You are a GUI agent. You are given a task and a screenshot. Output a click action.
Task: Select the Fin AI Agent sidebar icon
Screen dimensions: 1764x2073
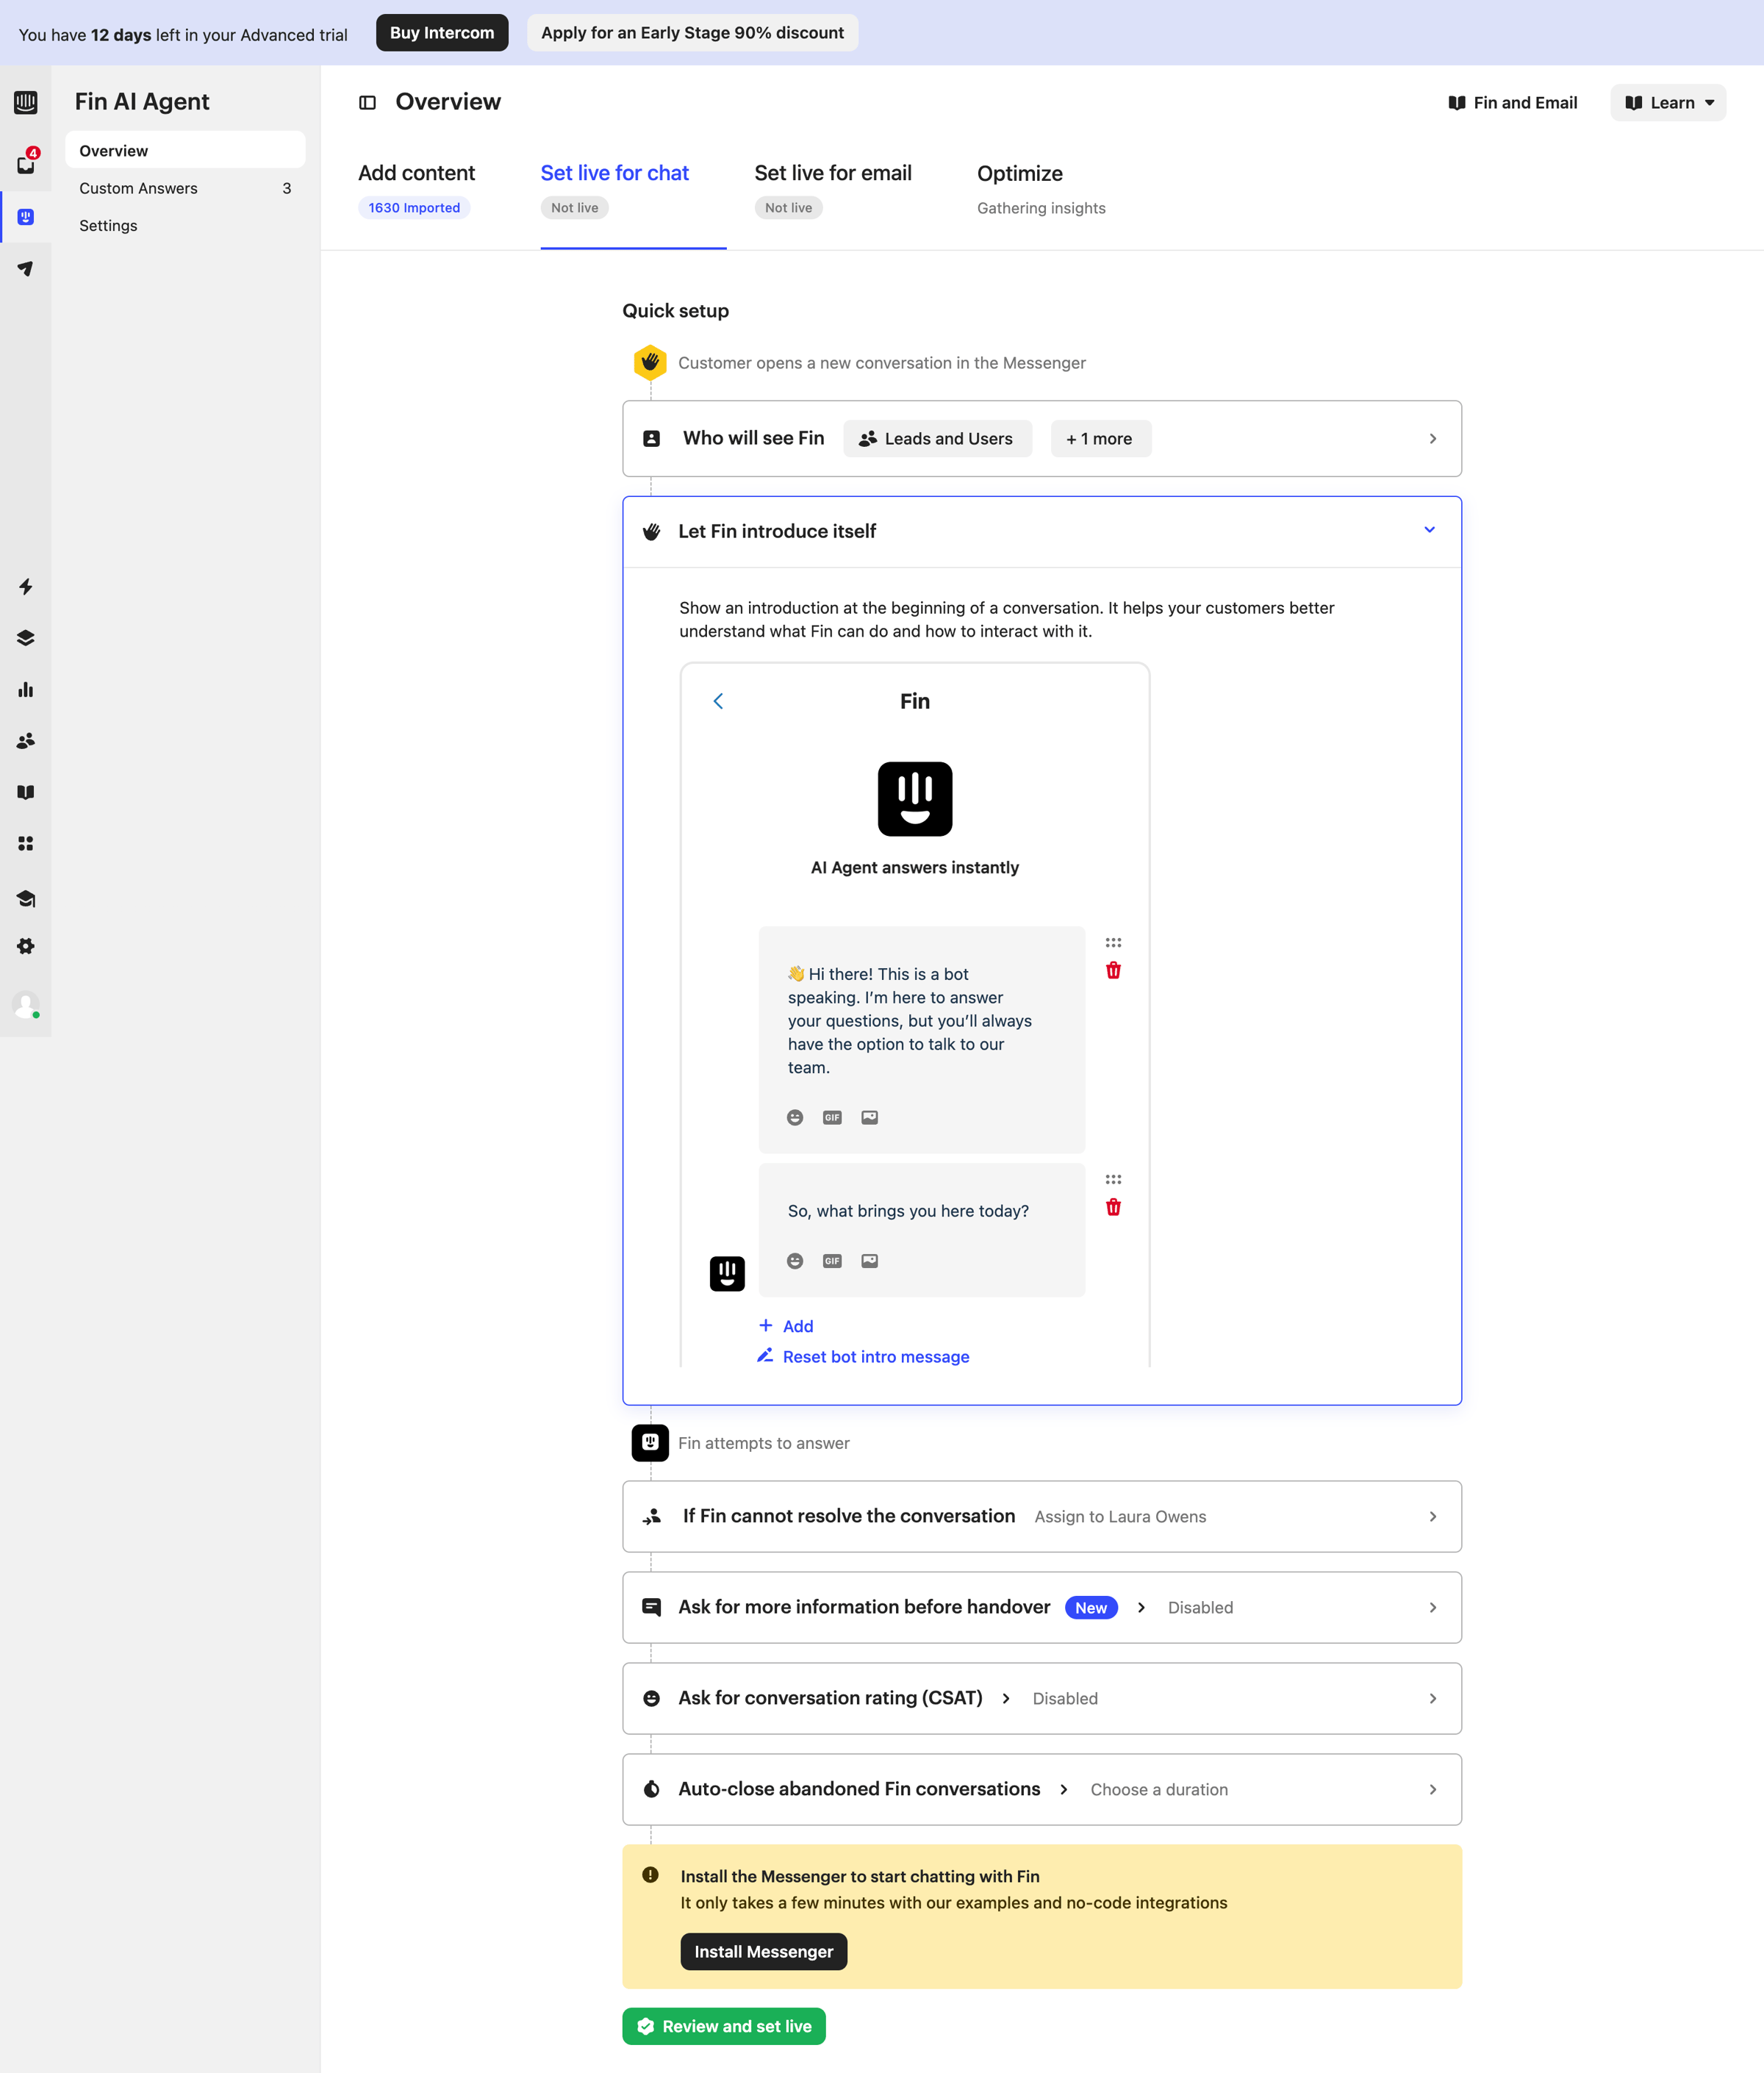pyautogui.click(x=26, y=217)
